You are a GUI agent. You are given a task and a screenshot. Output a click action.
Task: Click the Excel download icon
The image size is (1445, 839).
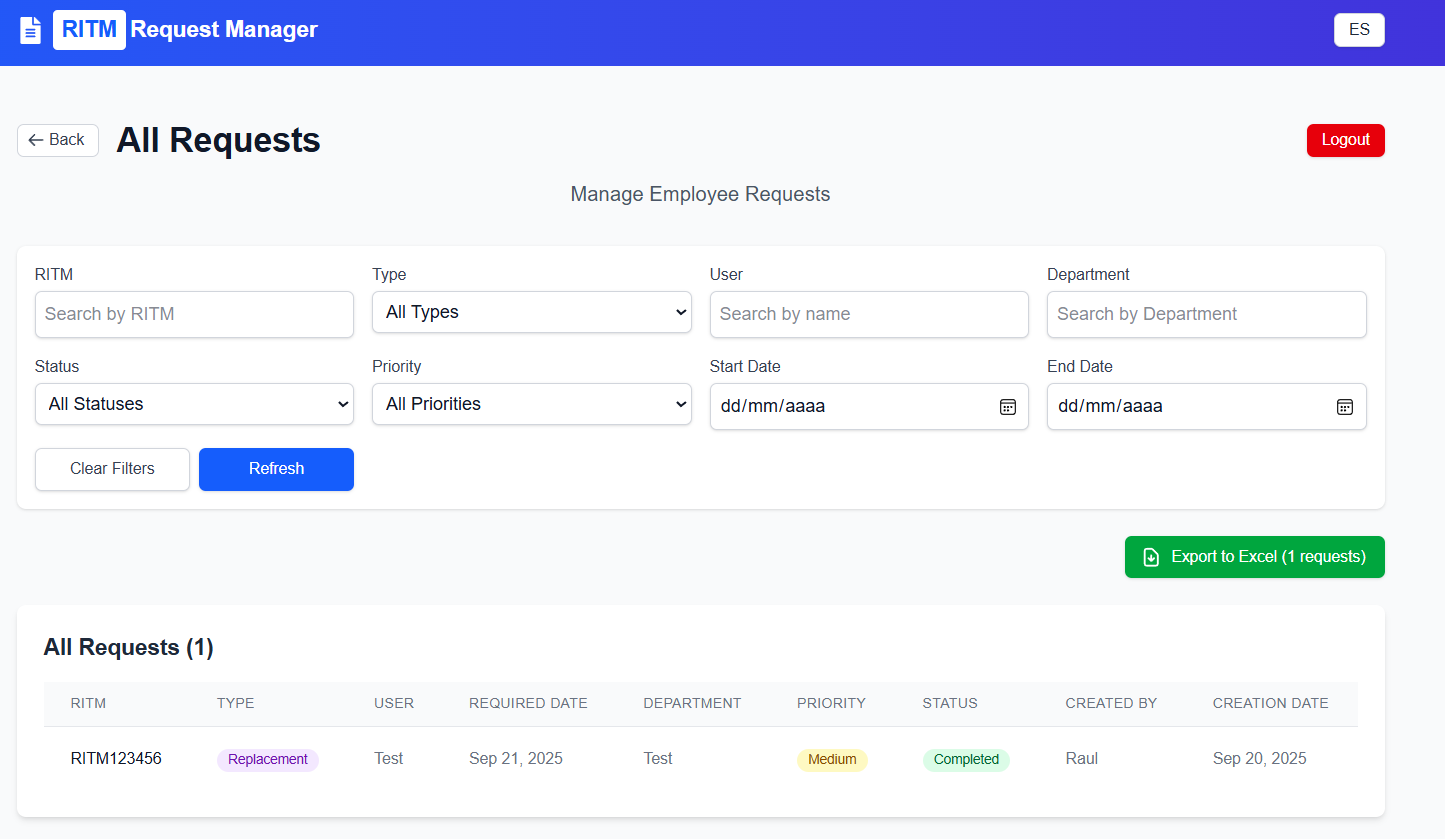(1151, 557)
